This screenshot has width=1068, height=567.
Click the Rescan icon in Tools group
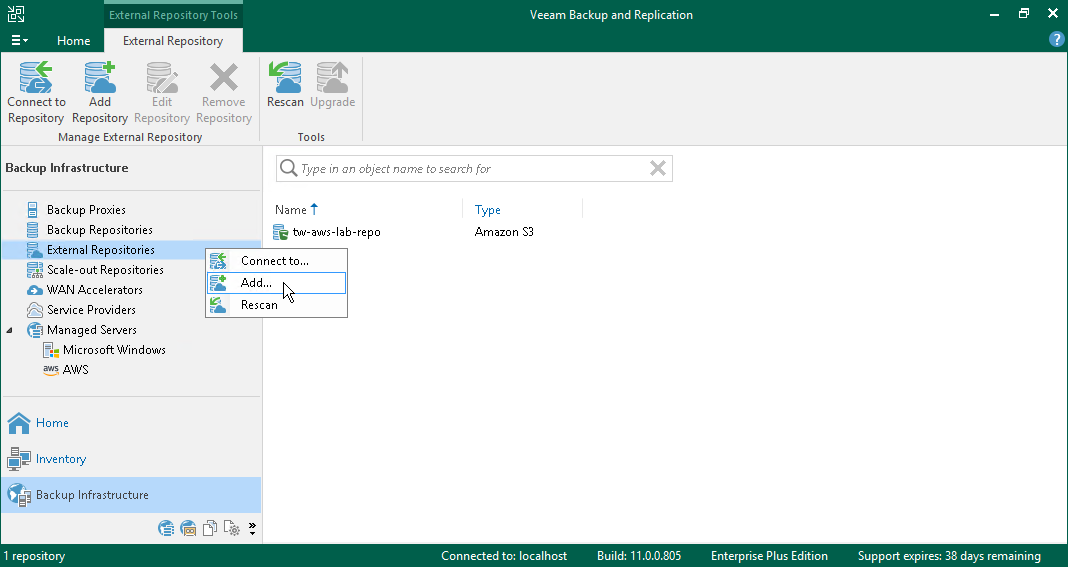click(x=285, y=78)
